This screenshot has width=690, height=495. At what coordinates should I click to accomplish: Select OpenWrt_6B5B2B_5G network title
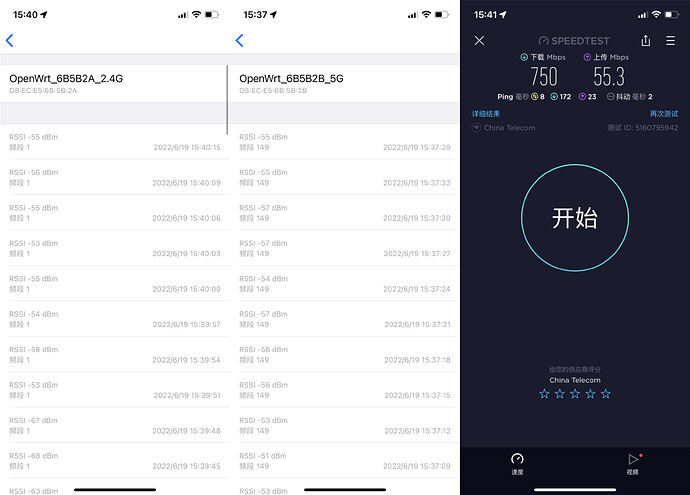click(291, 78)
